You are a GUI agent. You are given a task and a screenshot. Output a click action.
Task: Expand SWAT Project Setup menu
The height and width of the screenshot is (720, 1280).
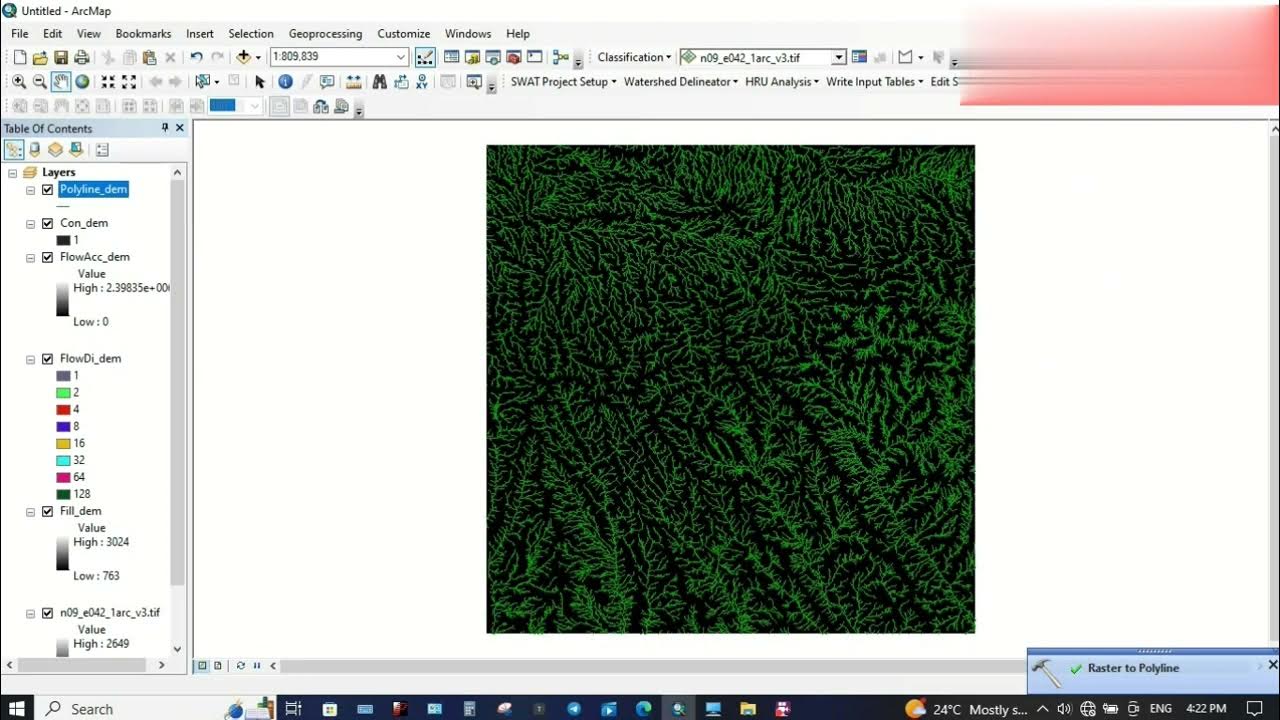(564, 82)
